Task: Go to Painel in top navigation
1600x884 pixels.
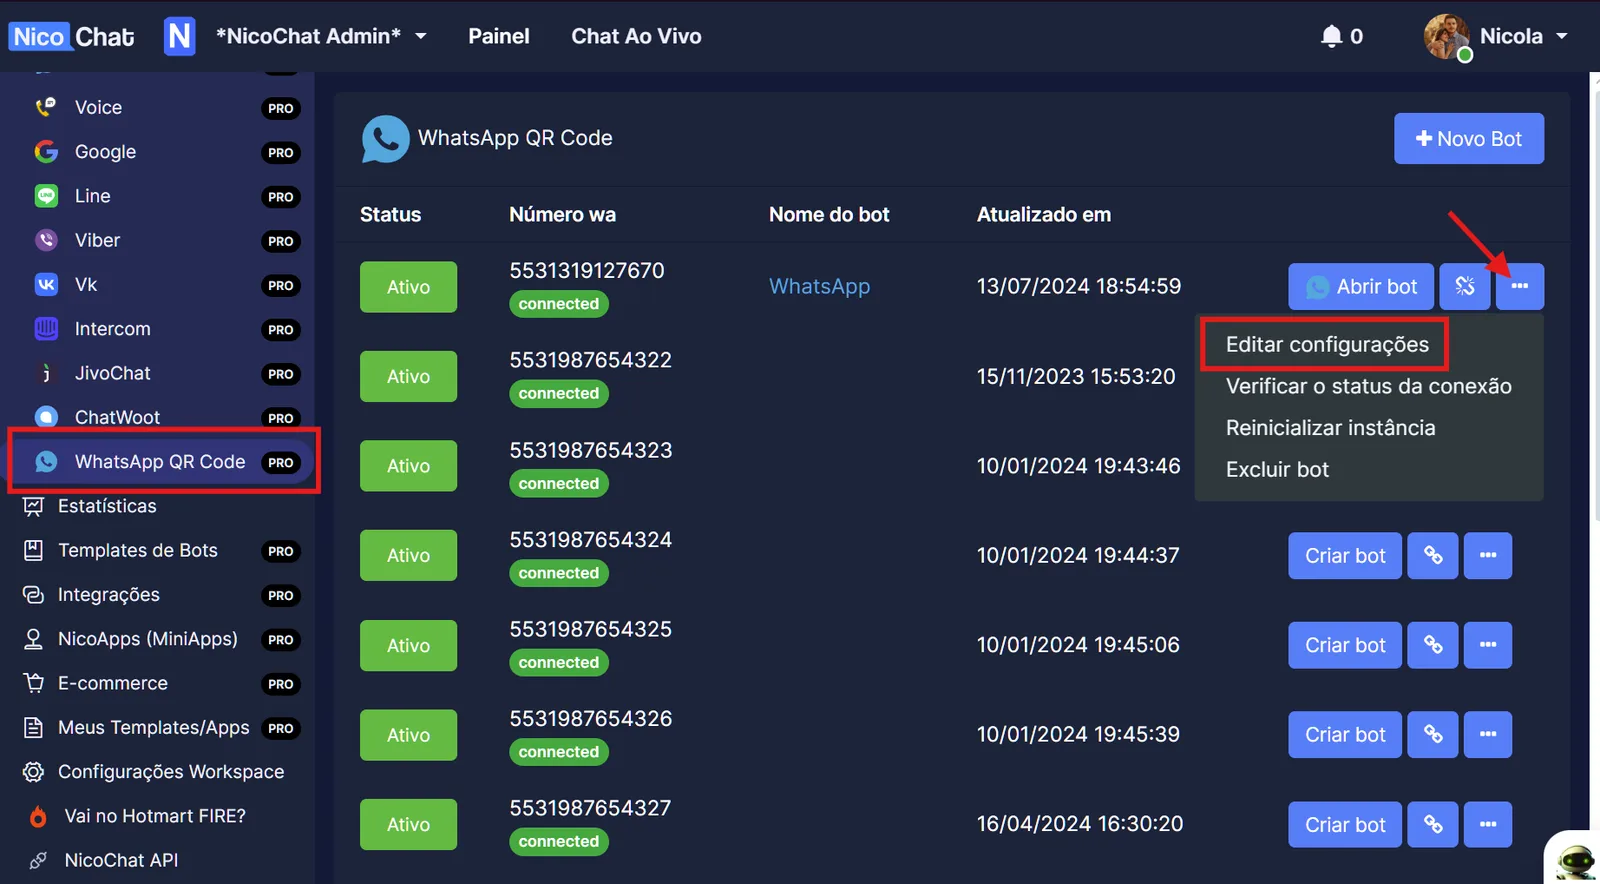Action: (x=499, y=36)
